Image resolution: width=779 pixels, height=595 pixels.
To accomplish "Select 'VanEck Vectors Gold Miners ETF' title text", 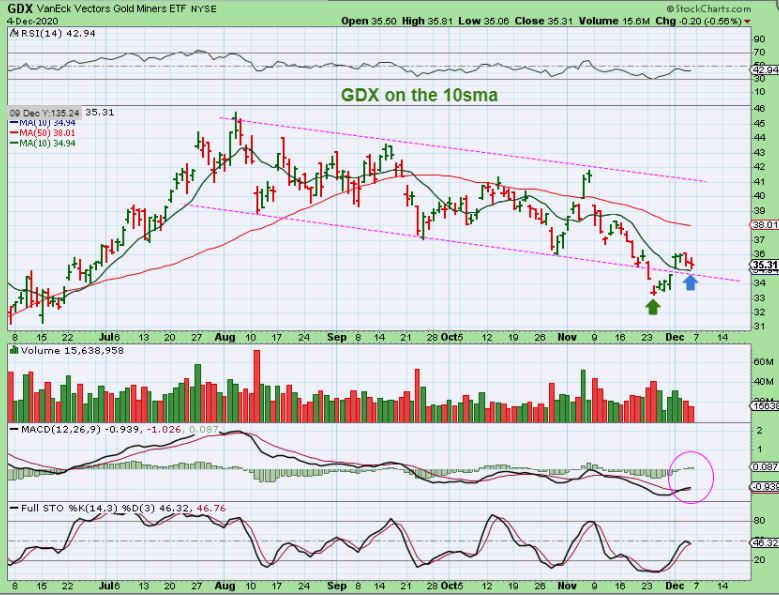I will pos(111,9).
